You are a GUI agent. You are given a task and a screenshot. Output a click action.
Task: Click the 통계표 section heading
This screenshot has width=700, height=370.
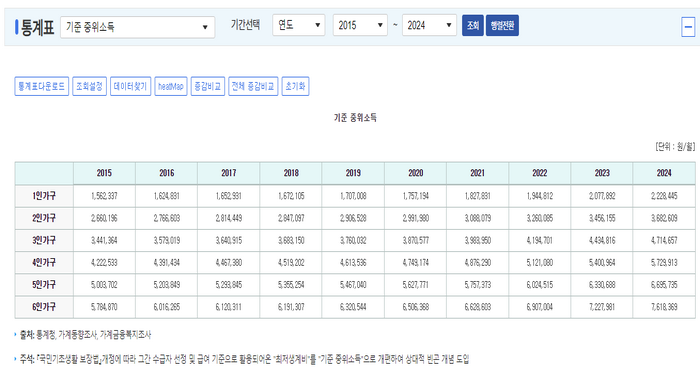tap(38, 28)
